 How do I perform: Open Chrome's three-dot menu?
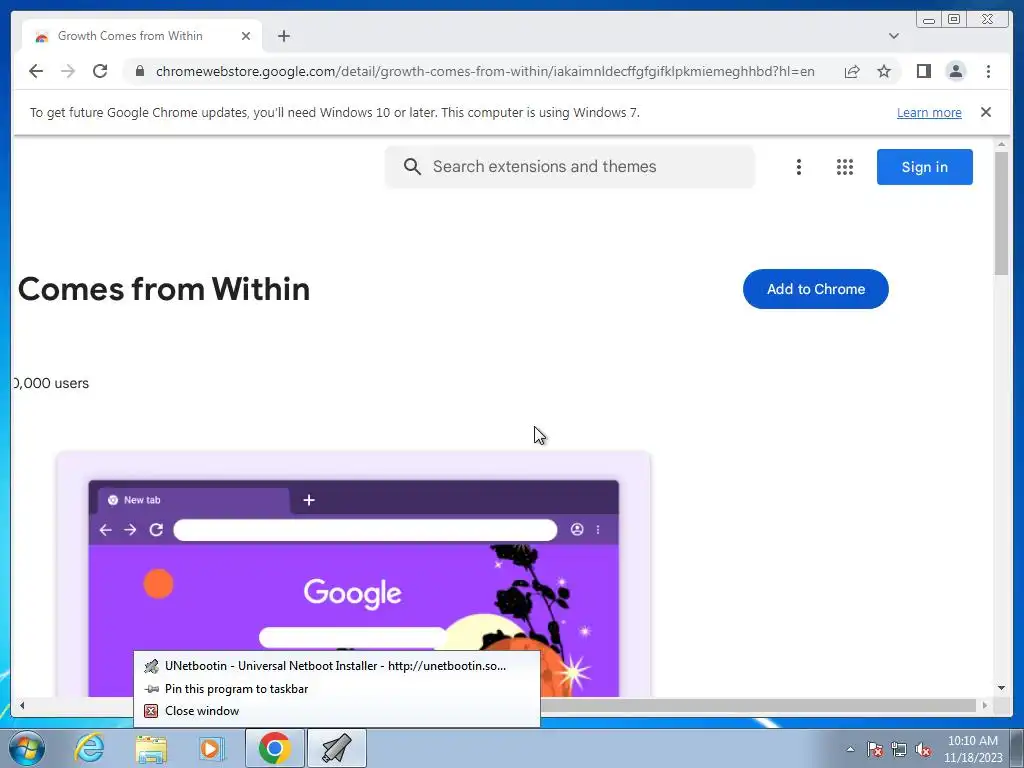988,71
